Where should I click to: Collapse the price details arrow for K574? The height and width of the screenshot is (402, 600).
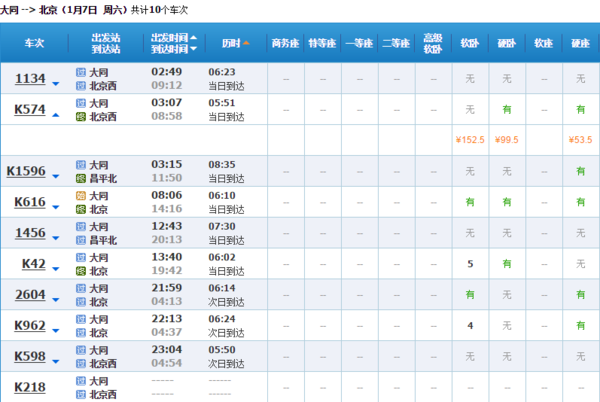[x=55, y=114]
